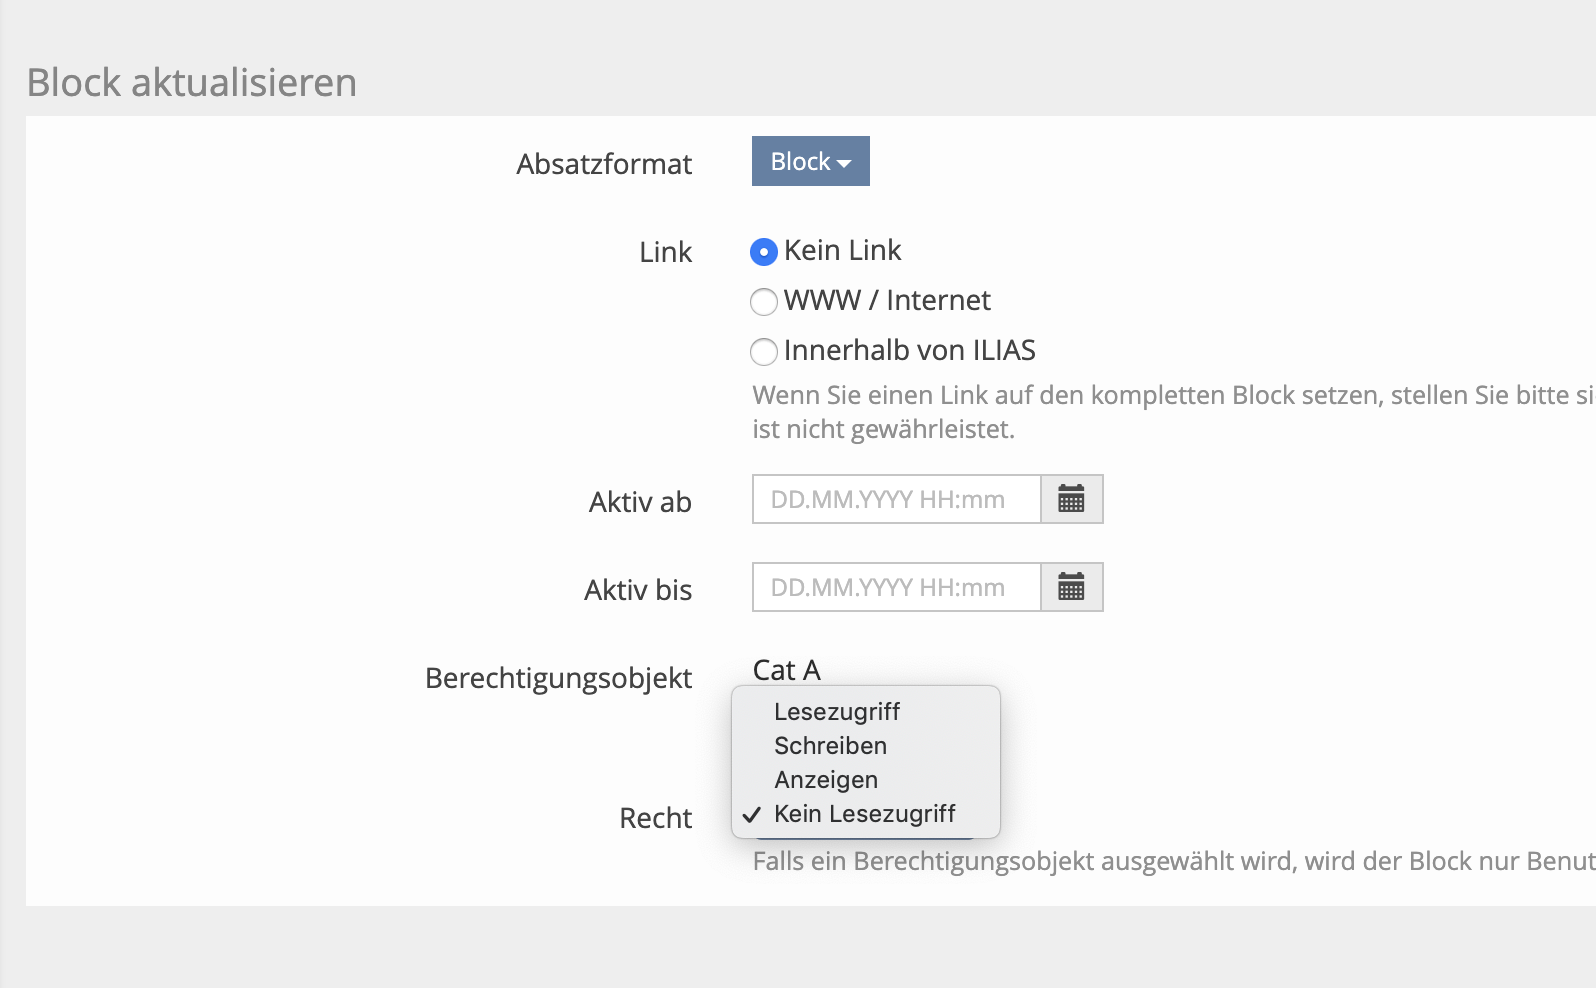Open the Aktiv bis calendar picker
Image resolution: width=1596 pixels, height=988 pixels.
click(x=1071, y=587)
